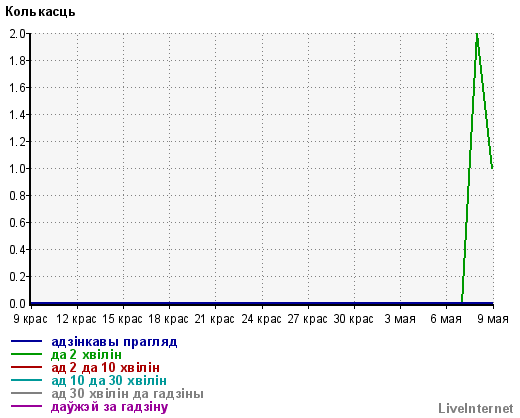Click the 'Колькасць' chart title

click(x=40, y=12)
